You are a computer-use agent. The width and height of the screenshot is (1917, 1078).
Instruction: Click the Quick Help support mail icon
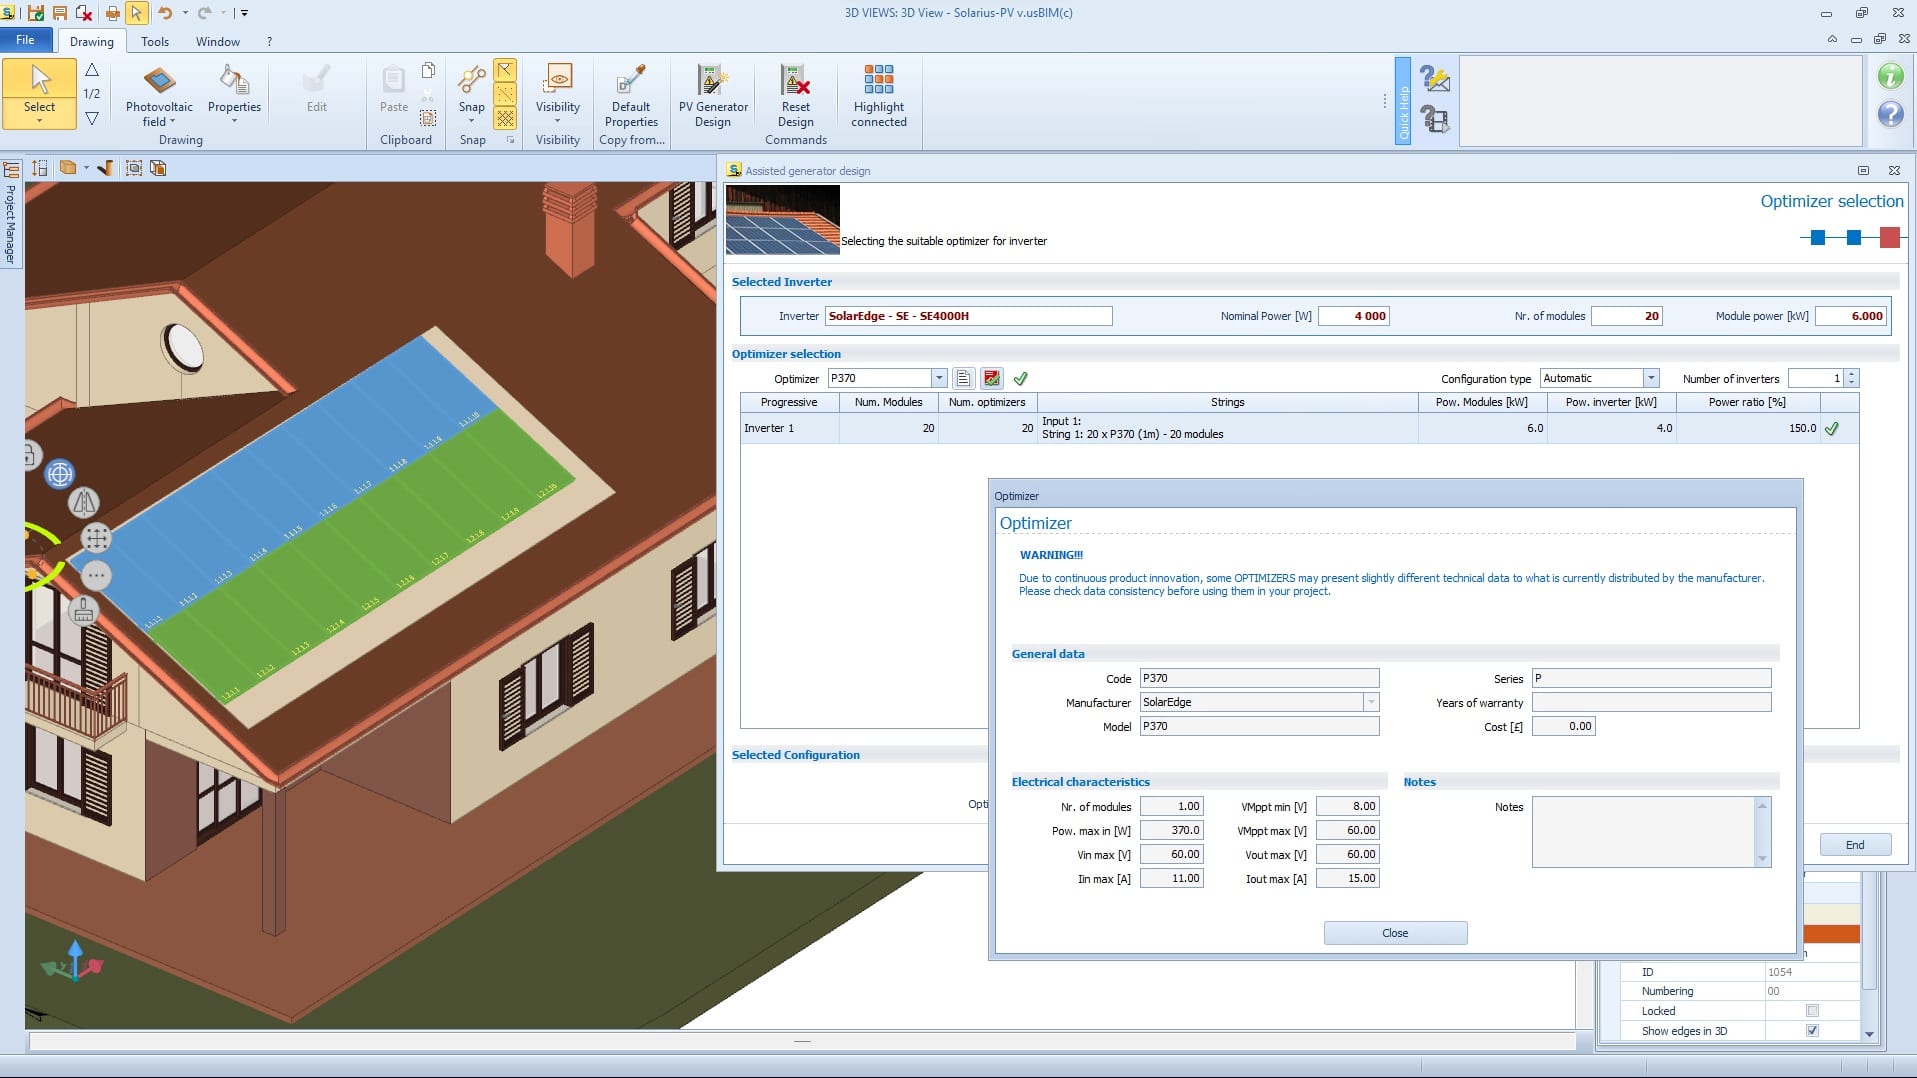[x=1435, y=79]
